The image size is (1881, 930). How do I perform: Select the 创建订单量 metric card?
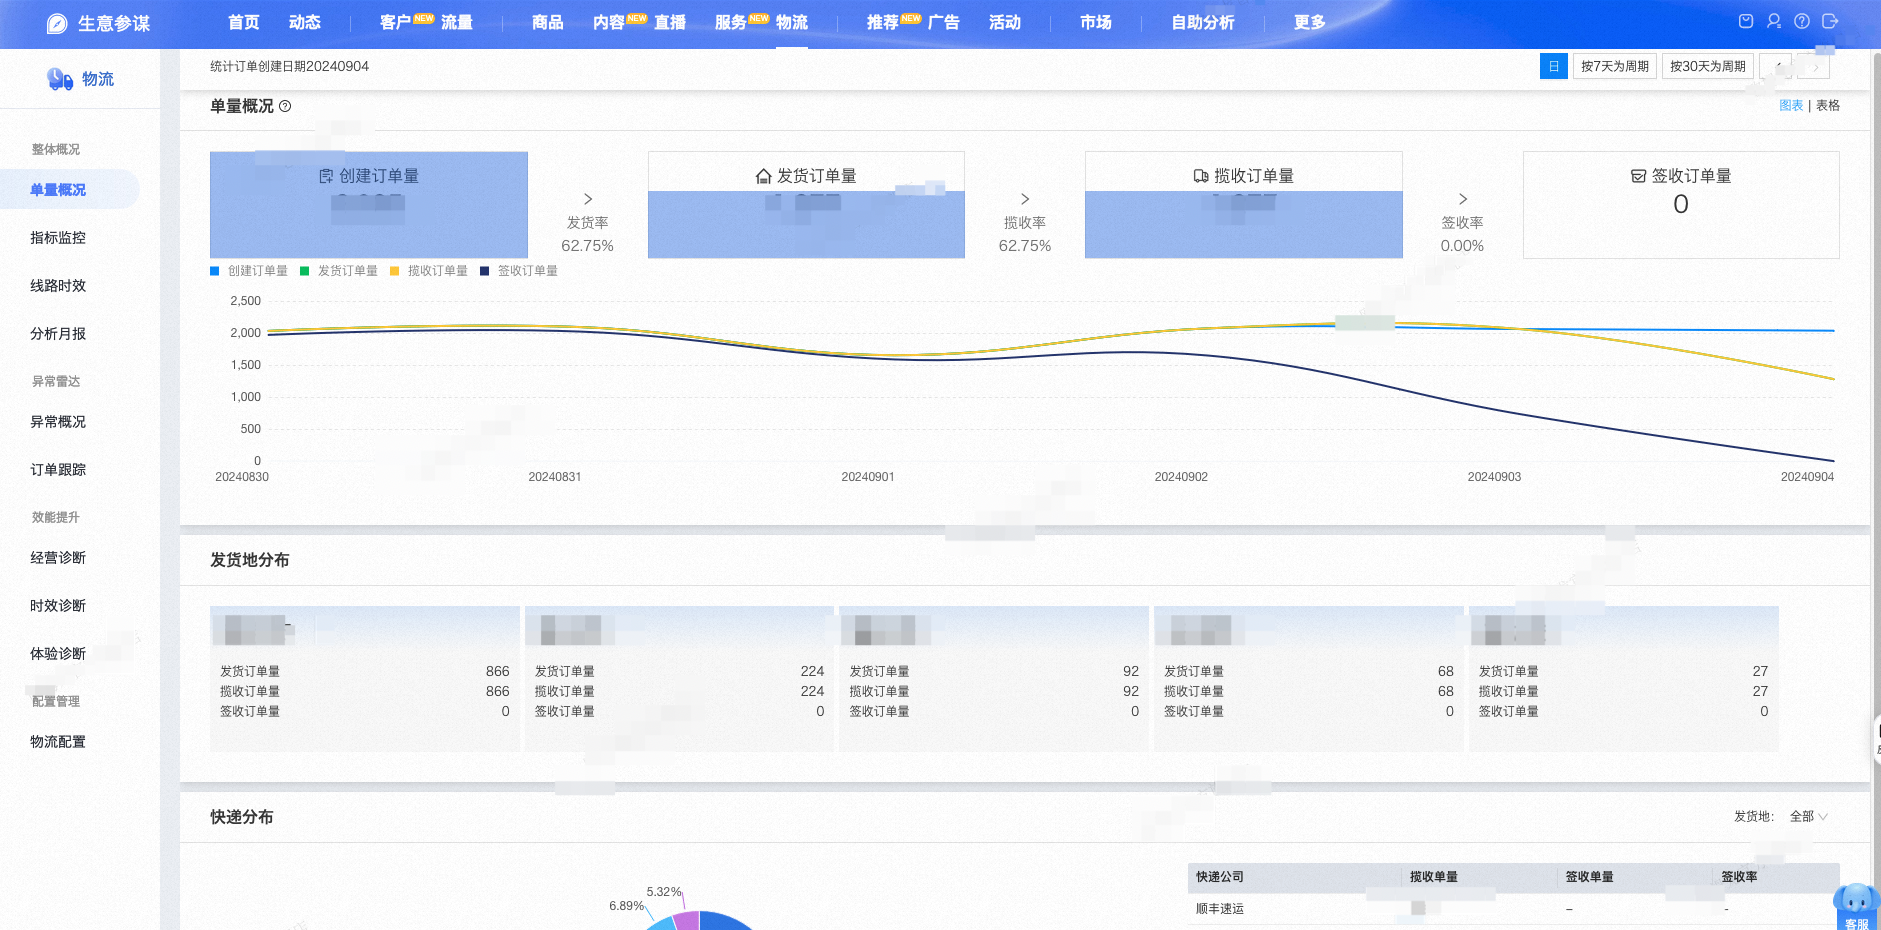[x=369, y=205]
